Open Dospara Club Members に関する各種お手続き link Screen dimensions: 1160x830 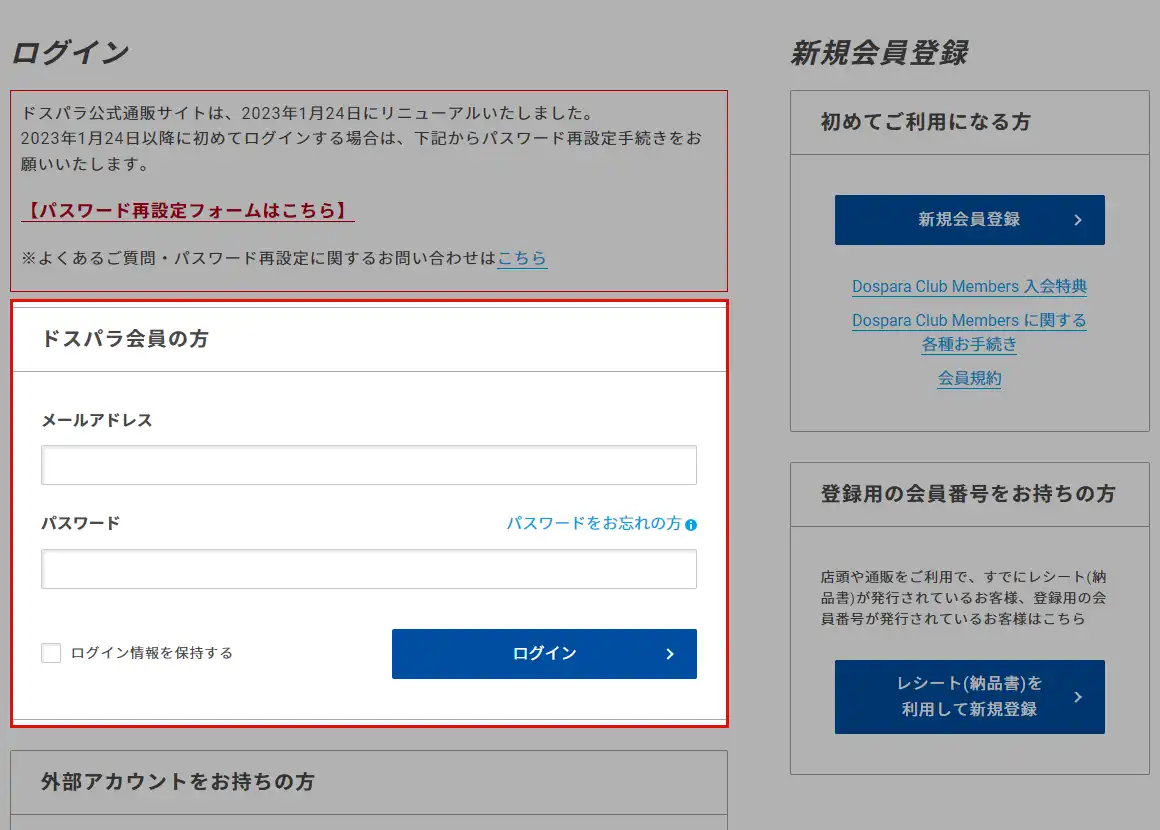[x=969, y=332]
